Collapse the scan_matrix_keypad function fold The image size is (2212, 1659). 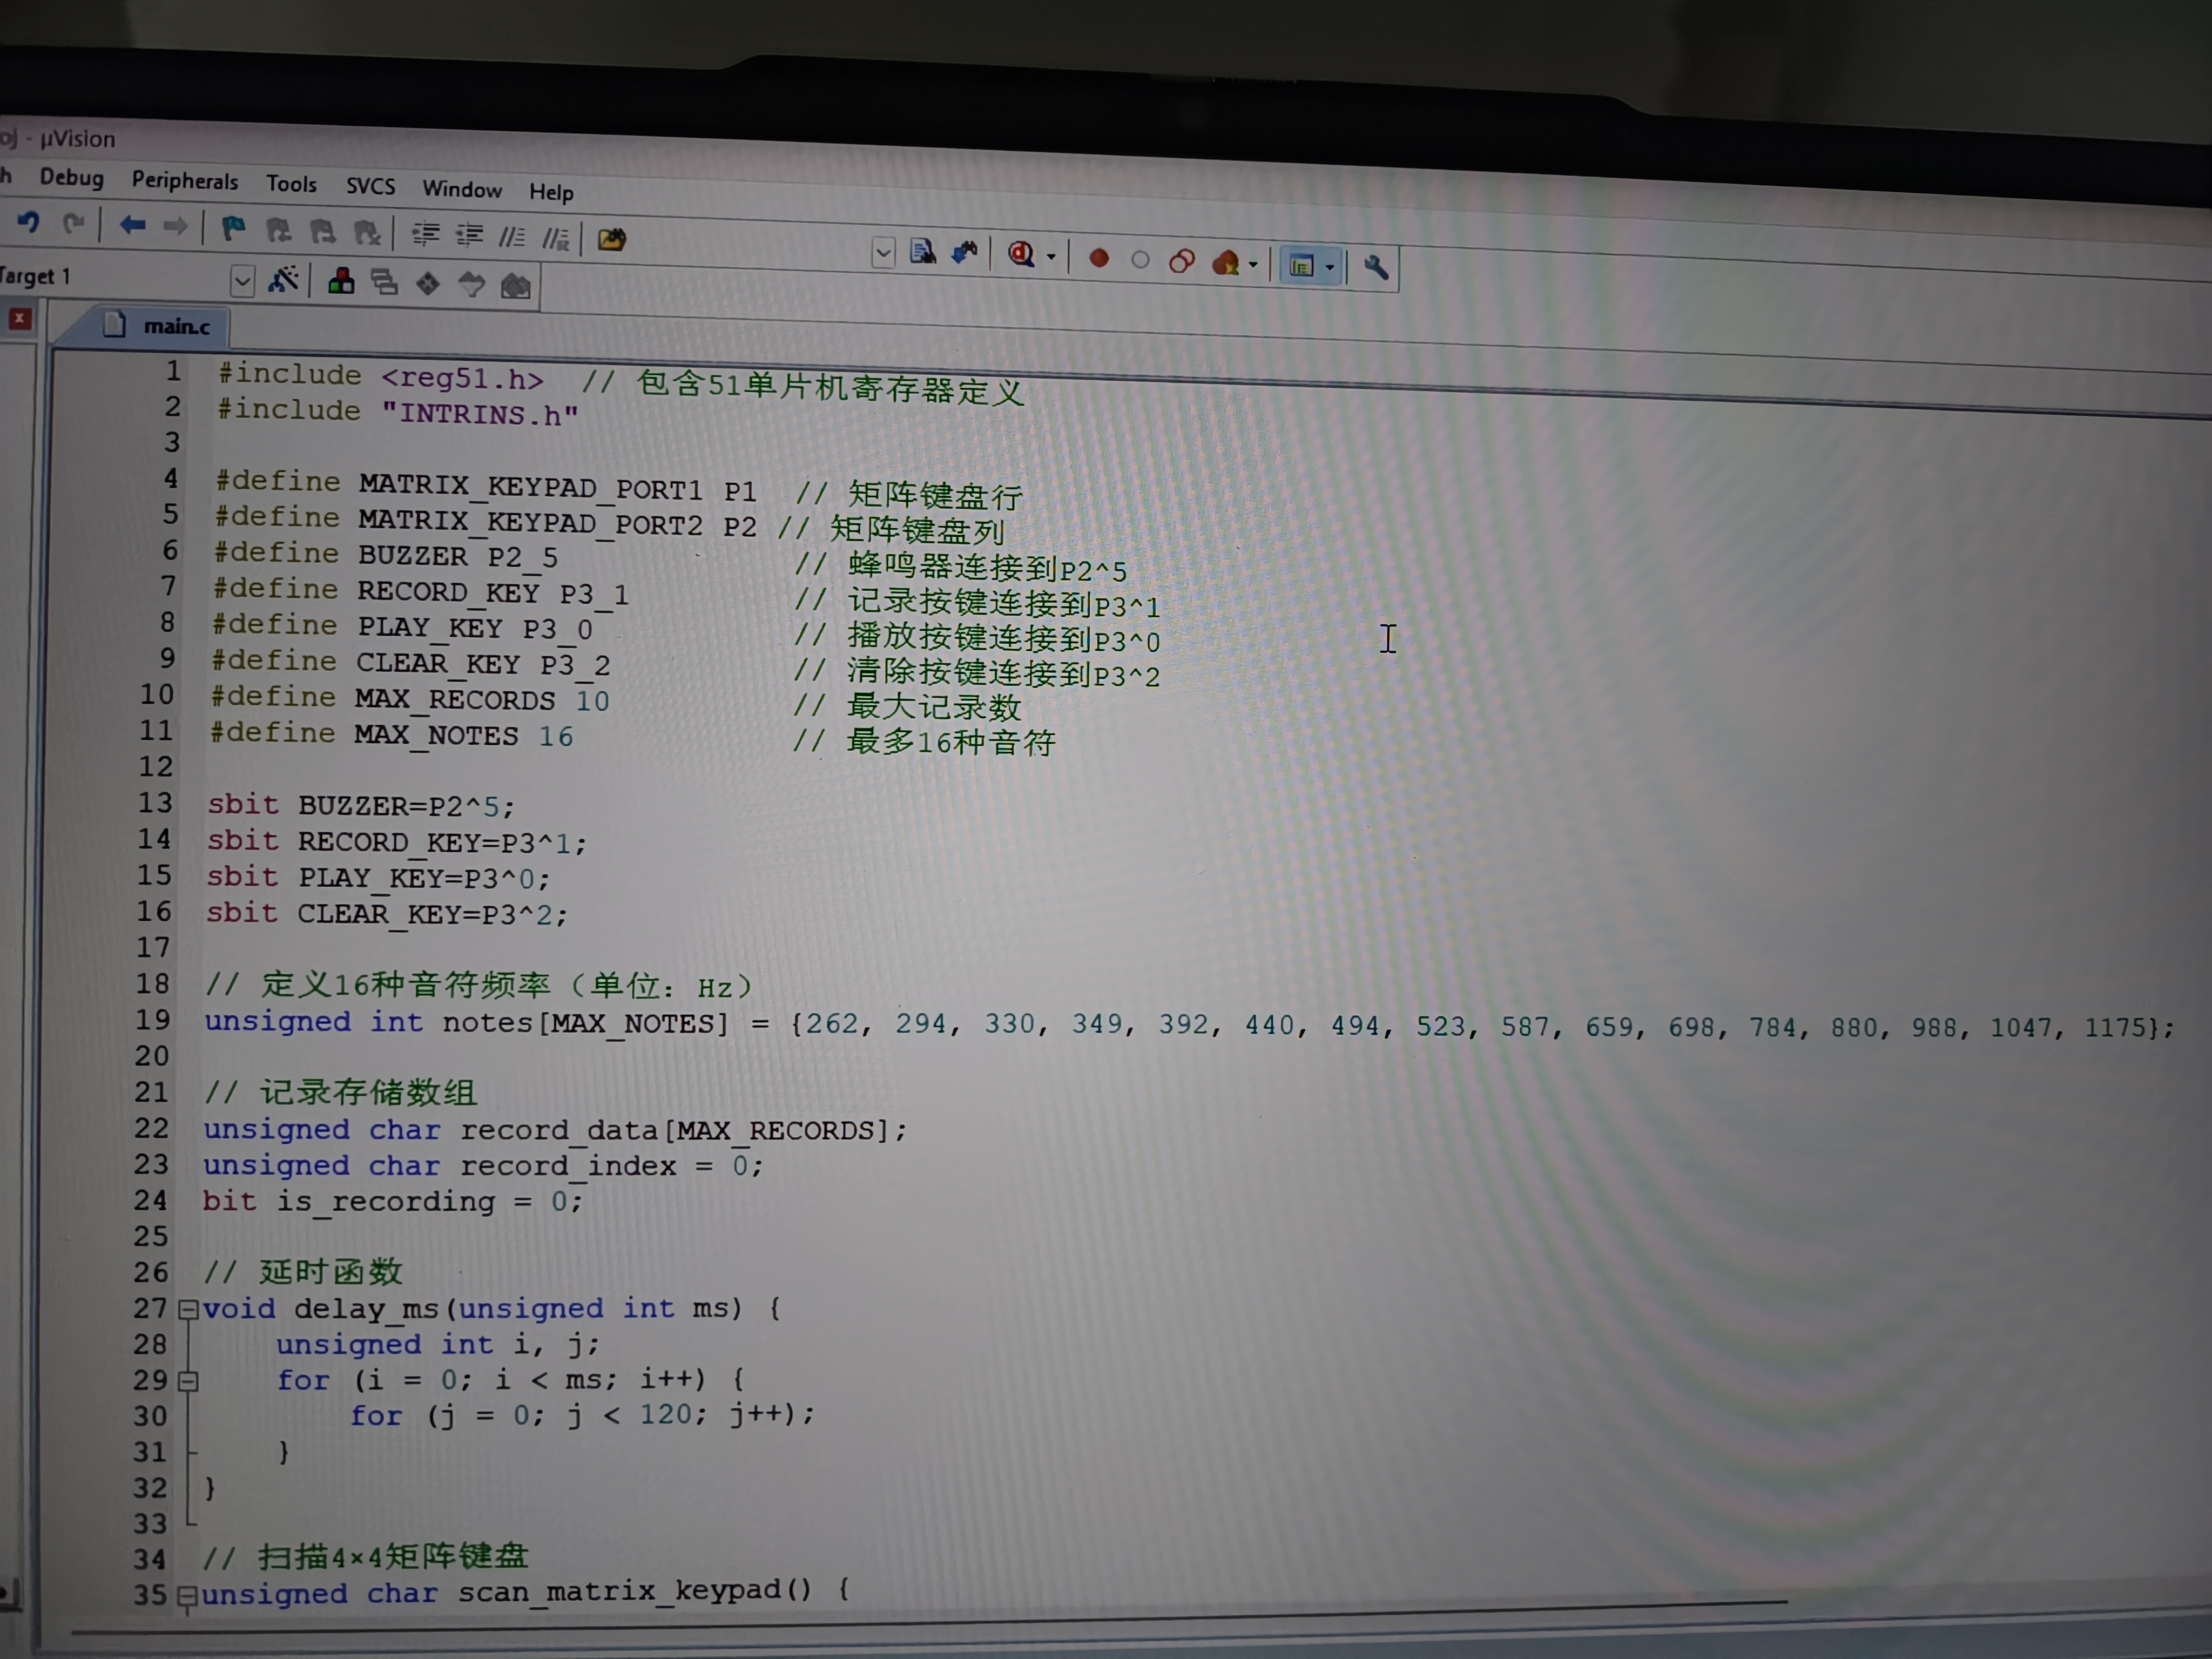(187, 1595)
